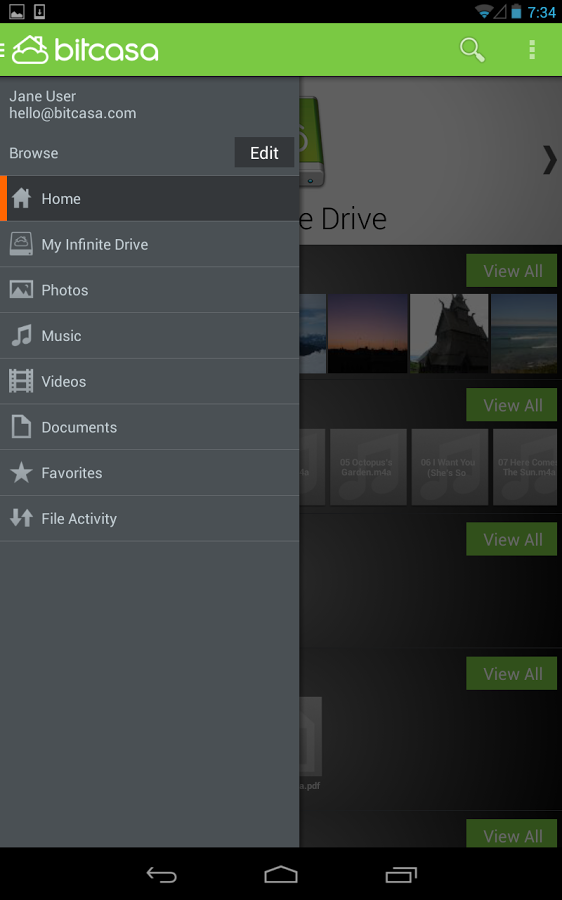Tap the battery status icon
562x900 pixels.
(516, 11)
